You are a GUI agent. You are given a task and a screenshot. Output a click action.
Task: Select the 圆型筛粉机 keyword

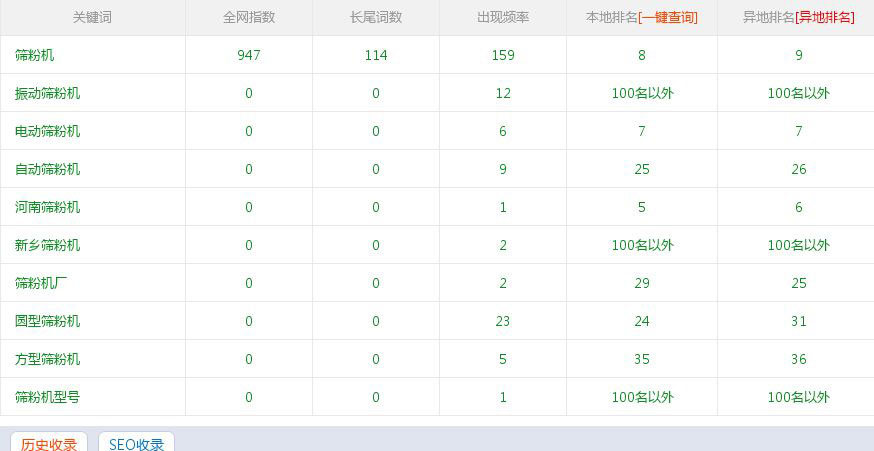pyautogui.click(x=47, y=322)
